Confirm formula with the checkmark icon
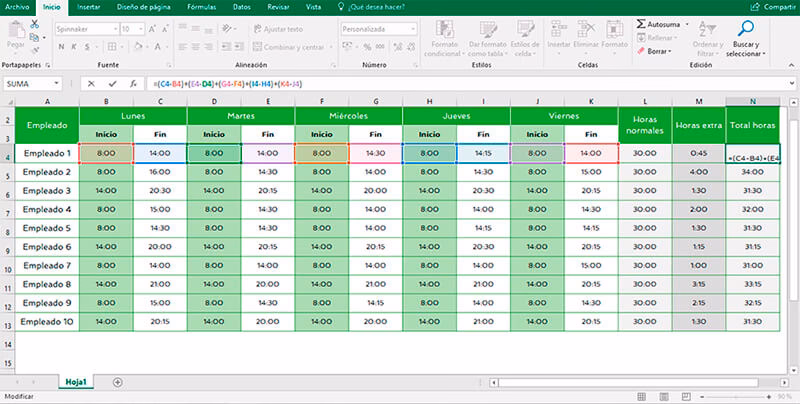 [112, 84]
